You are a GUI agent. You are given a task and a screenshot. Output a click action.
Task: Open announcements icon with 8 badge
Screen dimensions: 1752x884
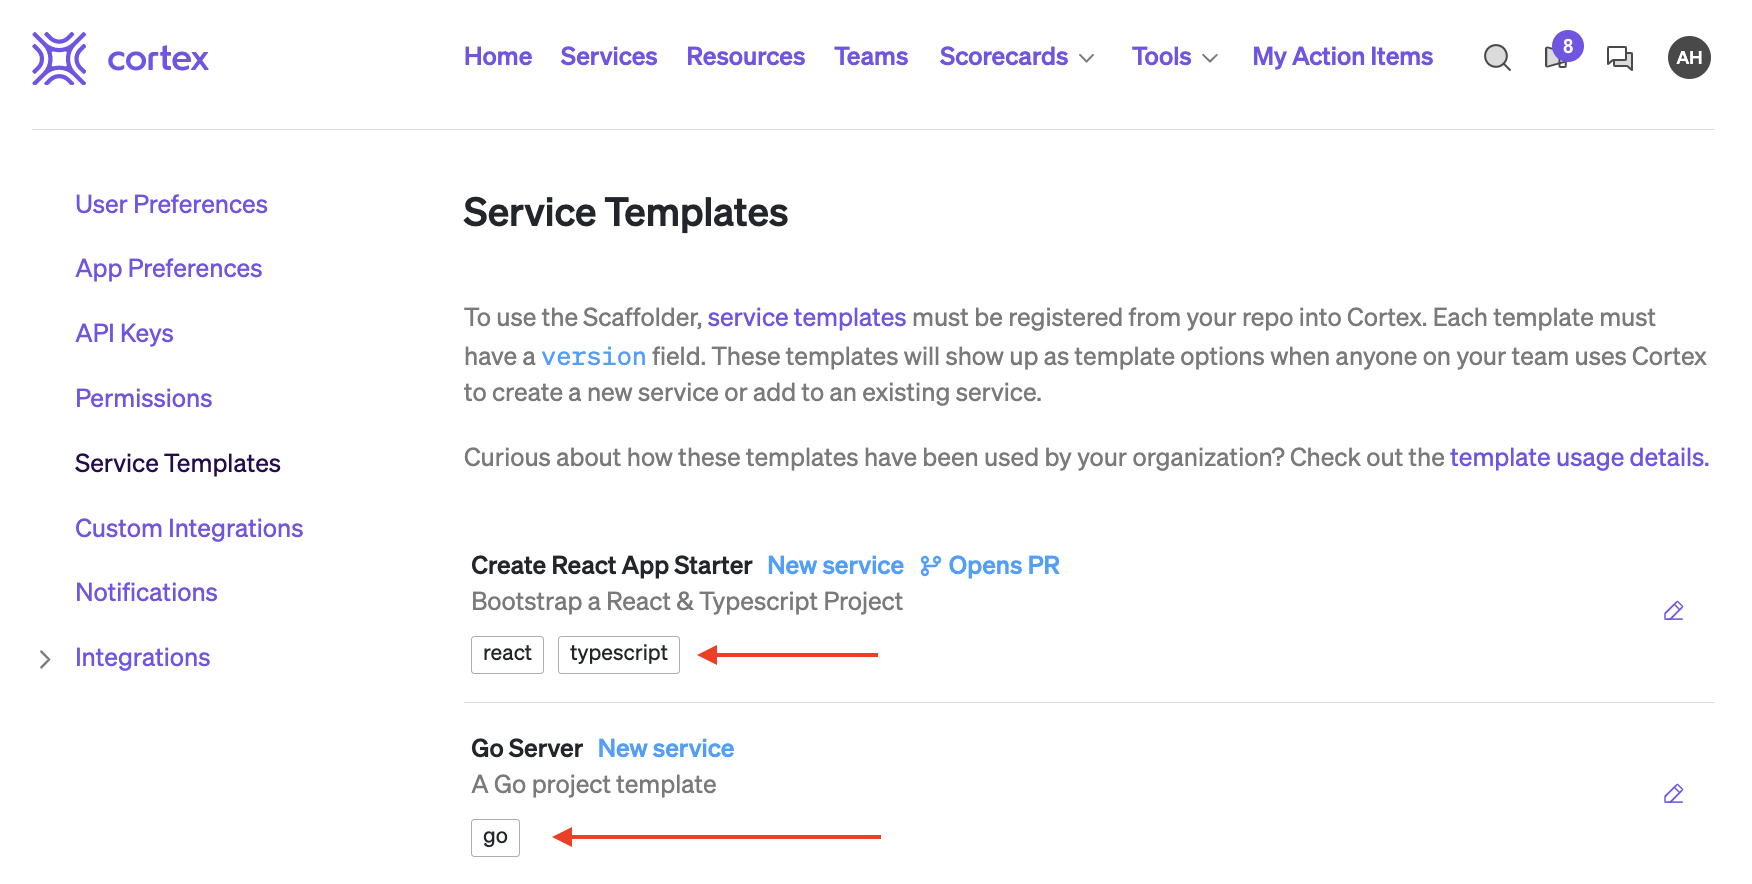pyautogui.click(x=1562, y=53)
